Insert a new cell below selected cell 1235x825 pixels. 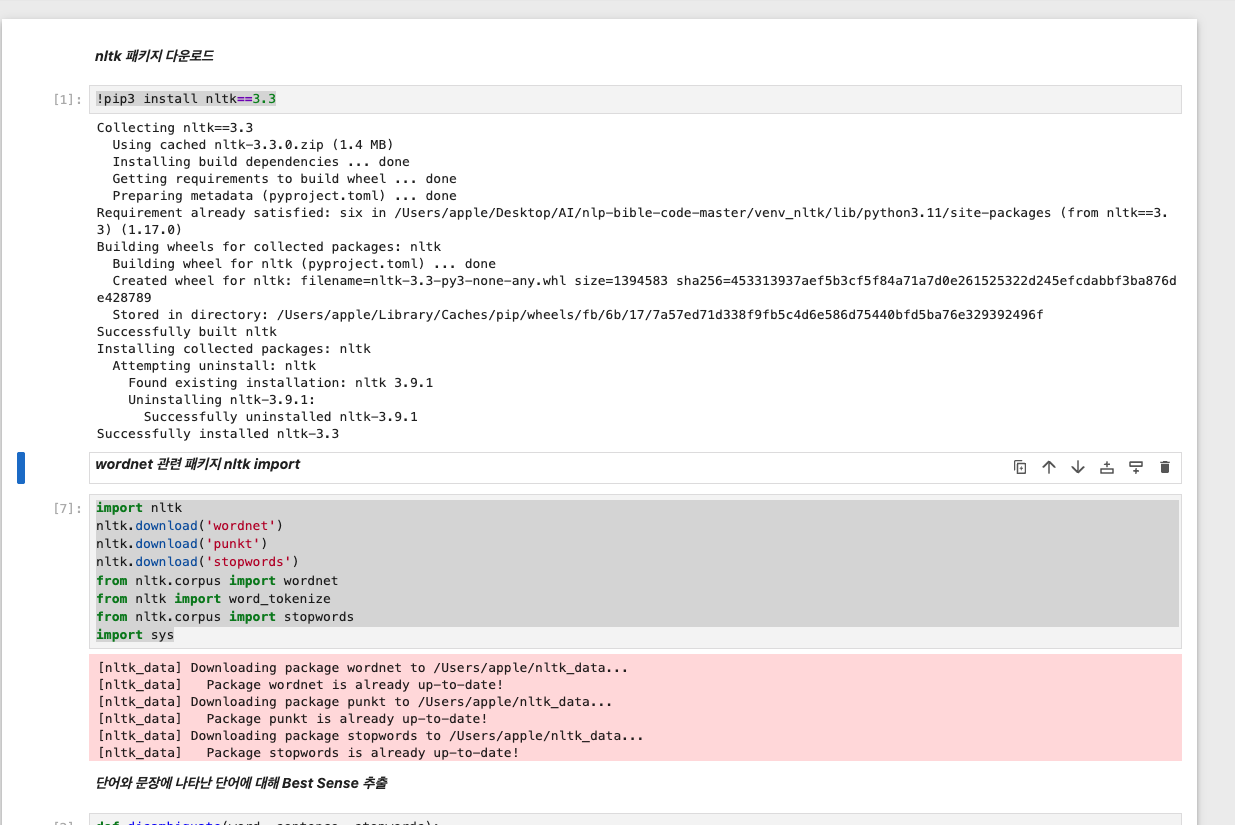point(1136,467)
